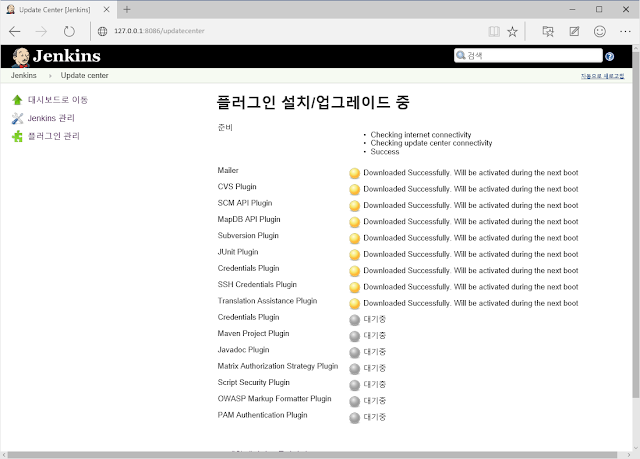
Task: Click grey status ball for Maven Project Plugin
Action: (x=354, y=337)
